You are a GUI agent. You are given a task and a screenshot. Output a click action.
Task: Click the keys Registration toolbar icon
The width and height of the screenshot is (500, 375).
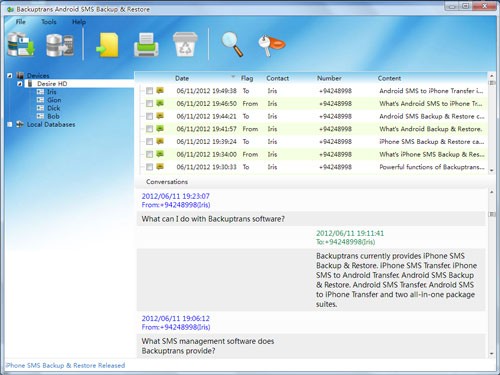[271, 46]
